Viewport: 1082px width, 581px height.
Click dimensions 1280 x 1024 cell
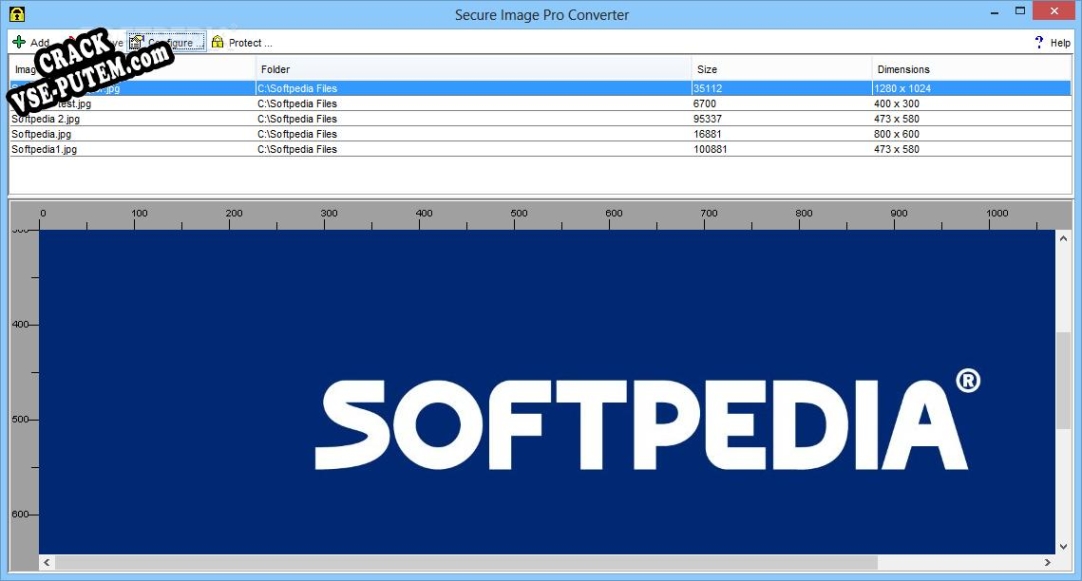903,88
